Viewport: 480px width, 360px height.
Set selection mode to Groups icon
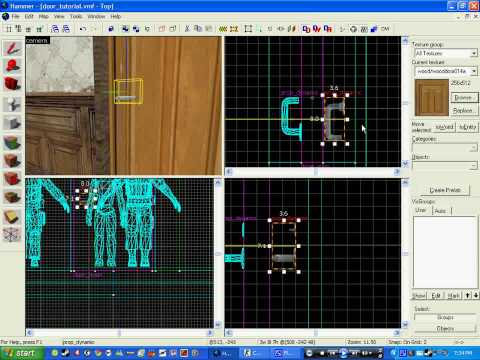pyautogui.click(x=306, y=29)
